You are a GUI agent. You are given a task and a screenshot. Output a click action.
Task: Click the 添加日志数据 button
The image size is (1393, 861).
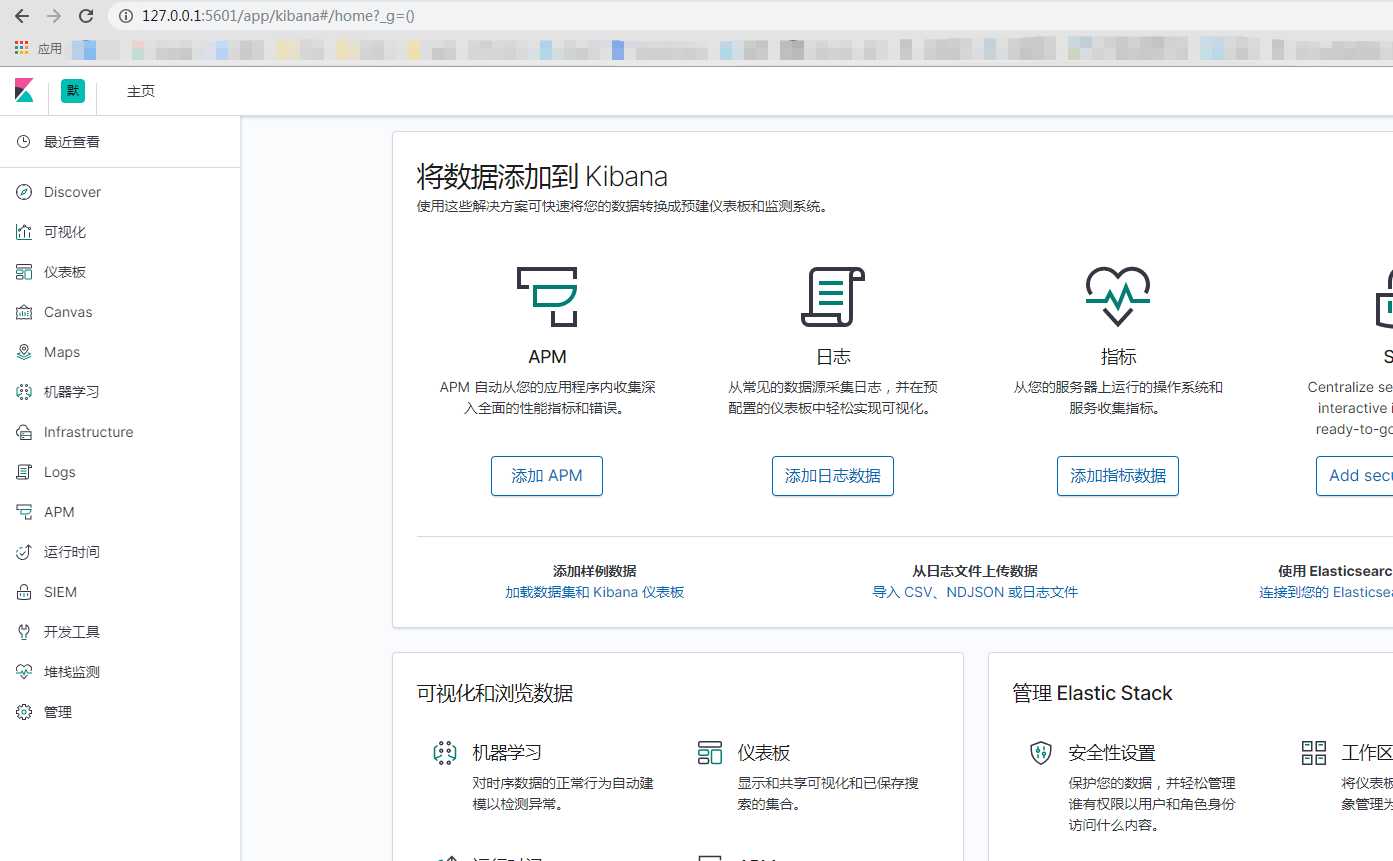pyautogui.click(x=832, y=476)
